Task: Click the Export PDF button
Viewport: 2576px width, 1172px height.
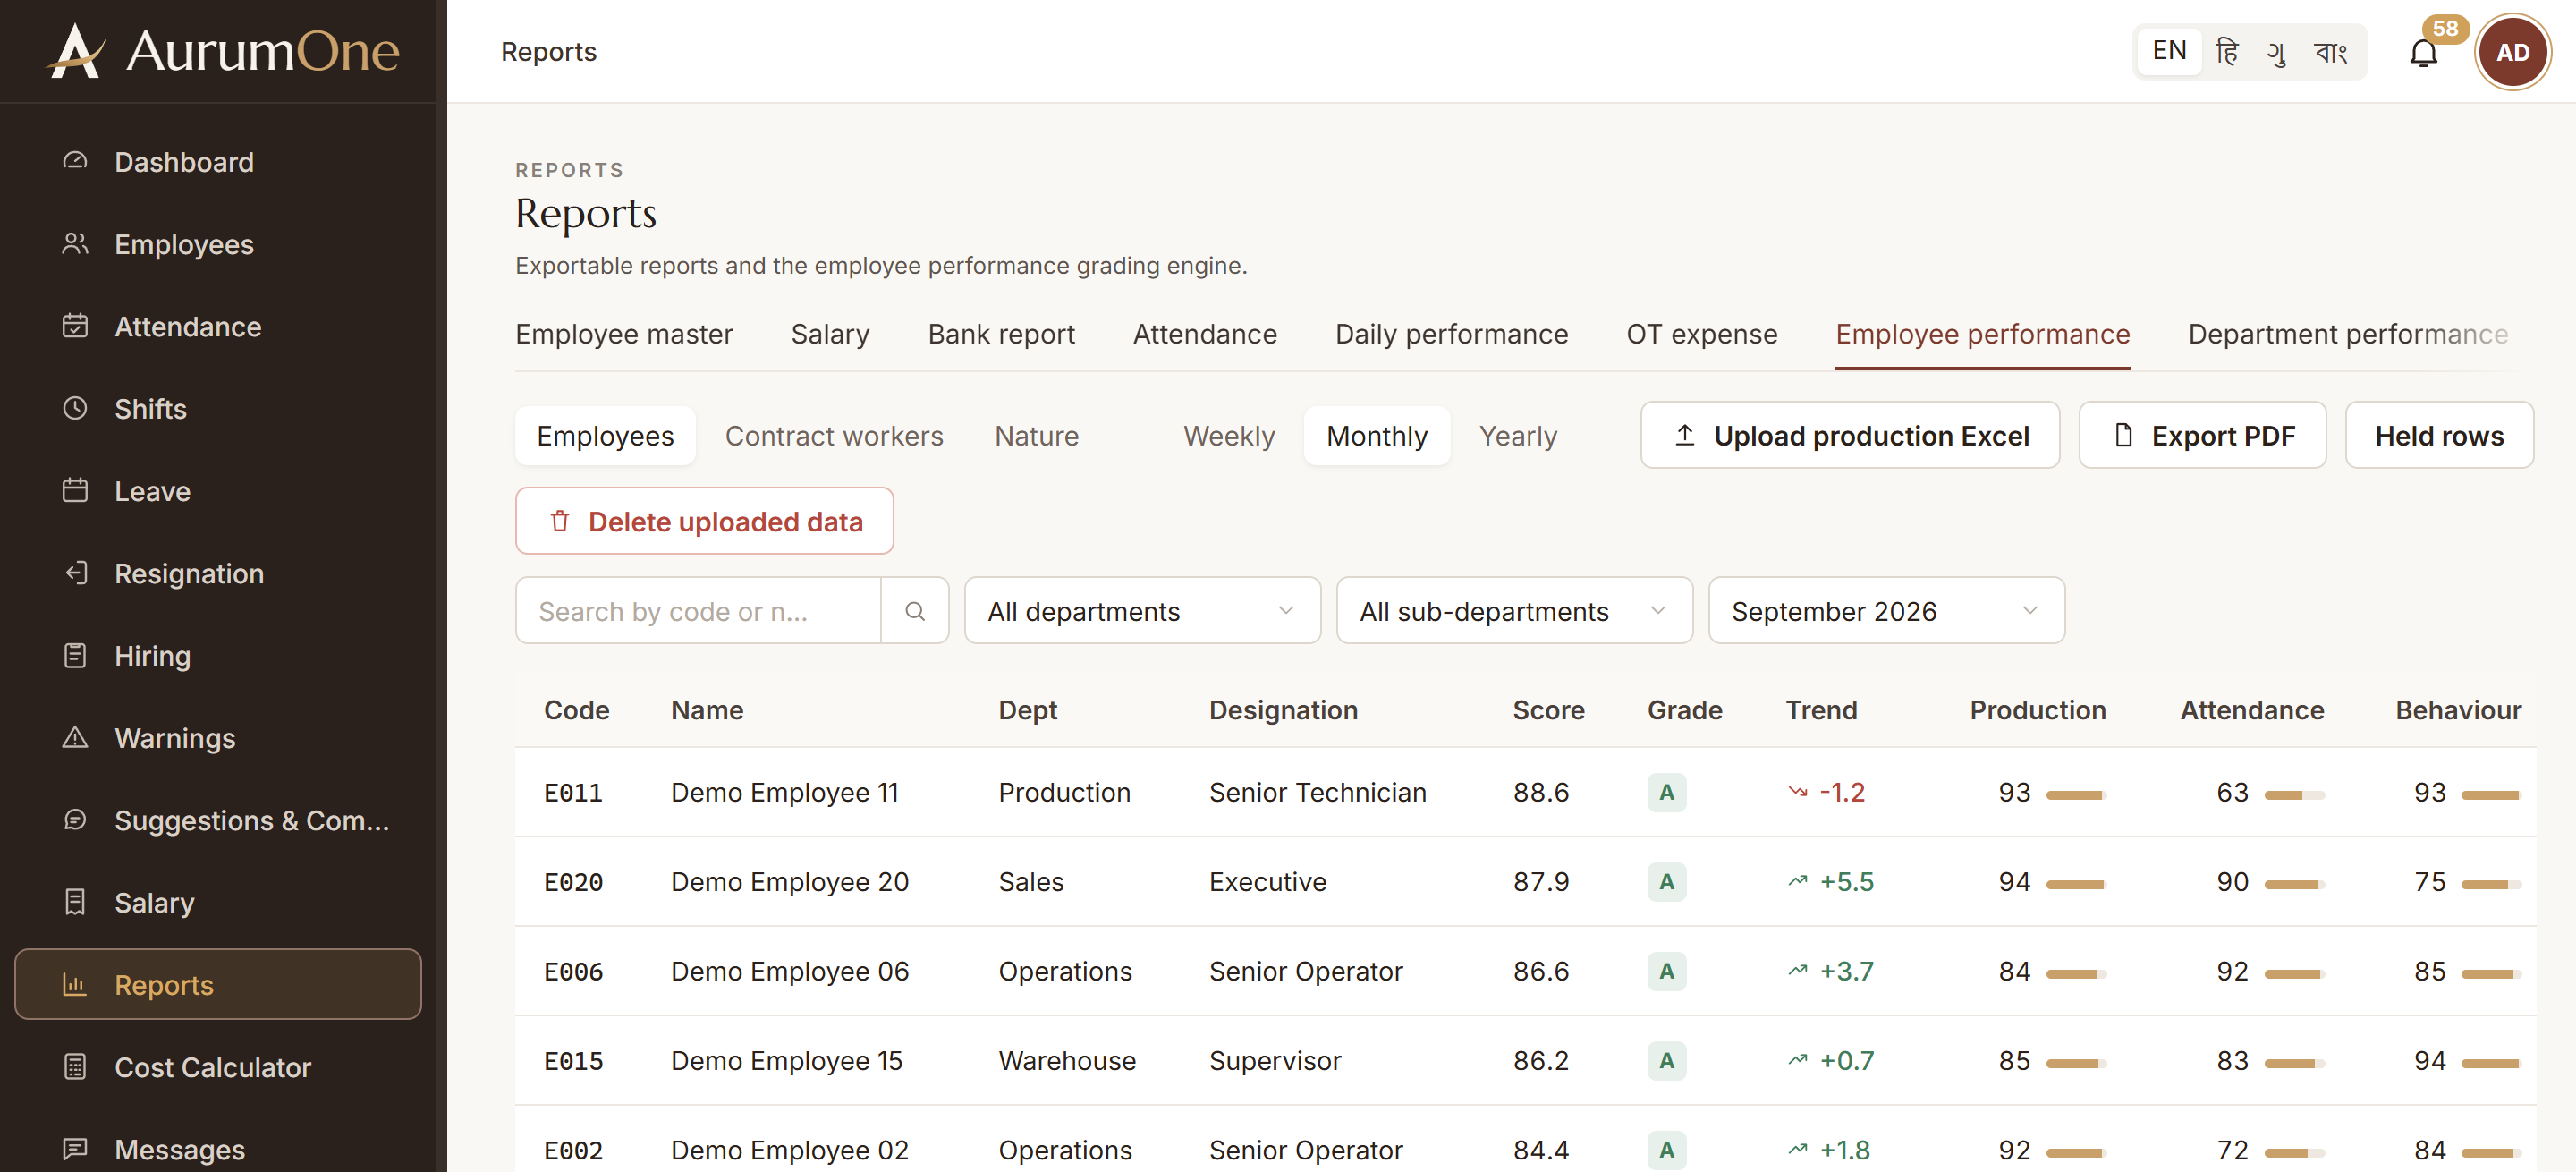Action: tap(2202, 435)
